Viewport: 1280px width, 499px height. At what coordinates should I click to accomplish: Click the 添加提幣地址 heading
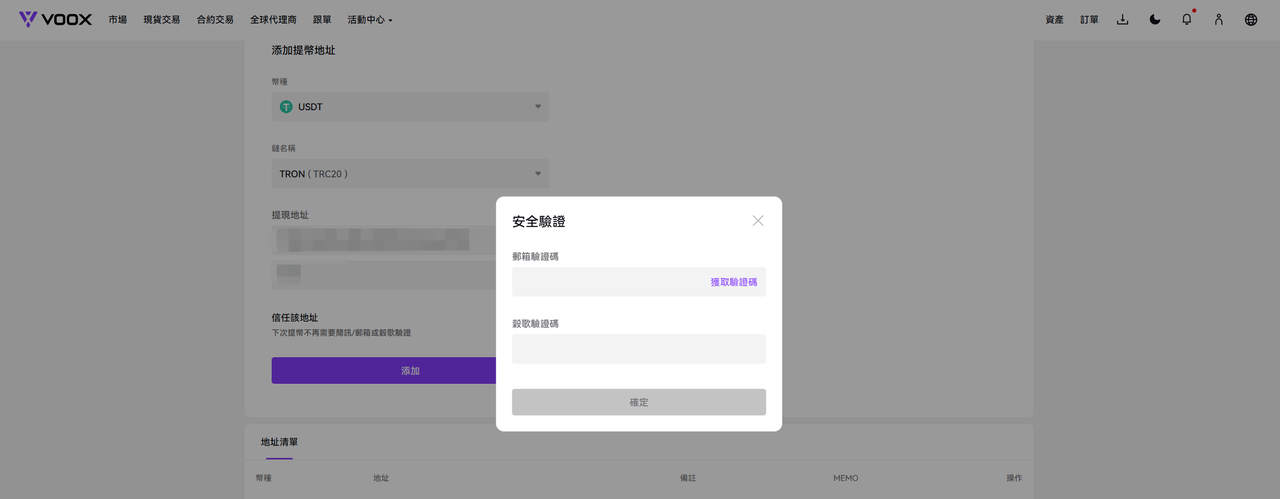(303, 50)
